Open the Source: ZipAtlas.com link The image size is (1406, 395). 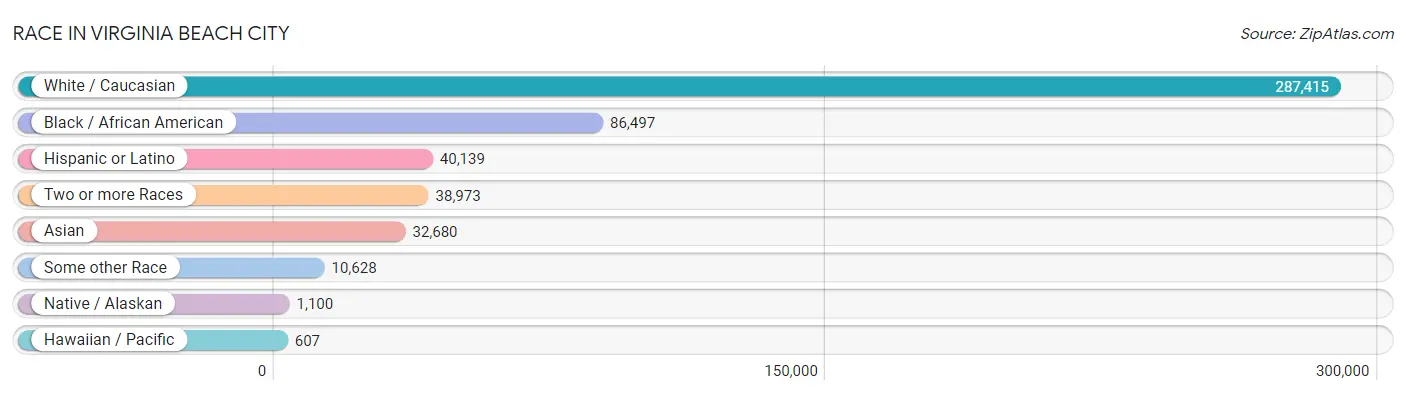click(1317, 34)
